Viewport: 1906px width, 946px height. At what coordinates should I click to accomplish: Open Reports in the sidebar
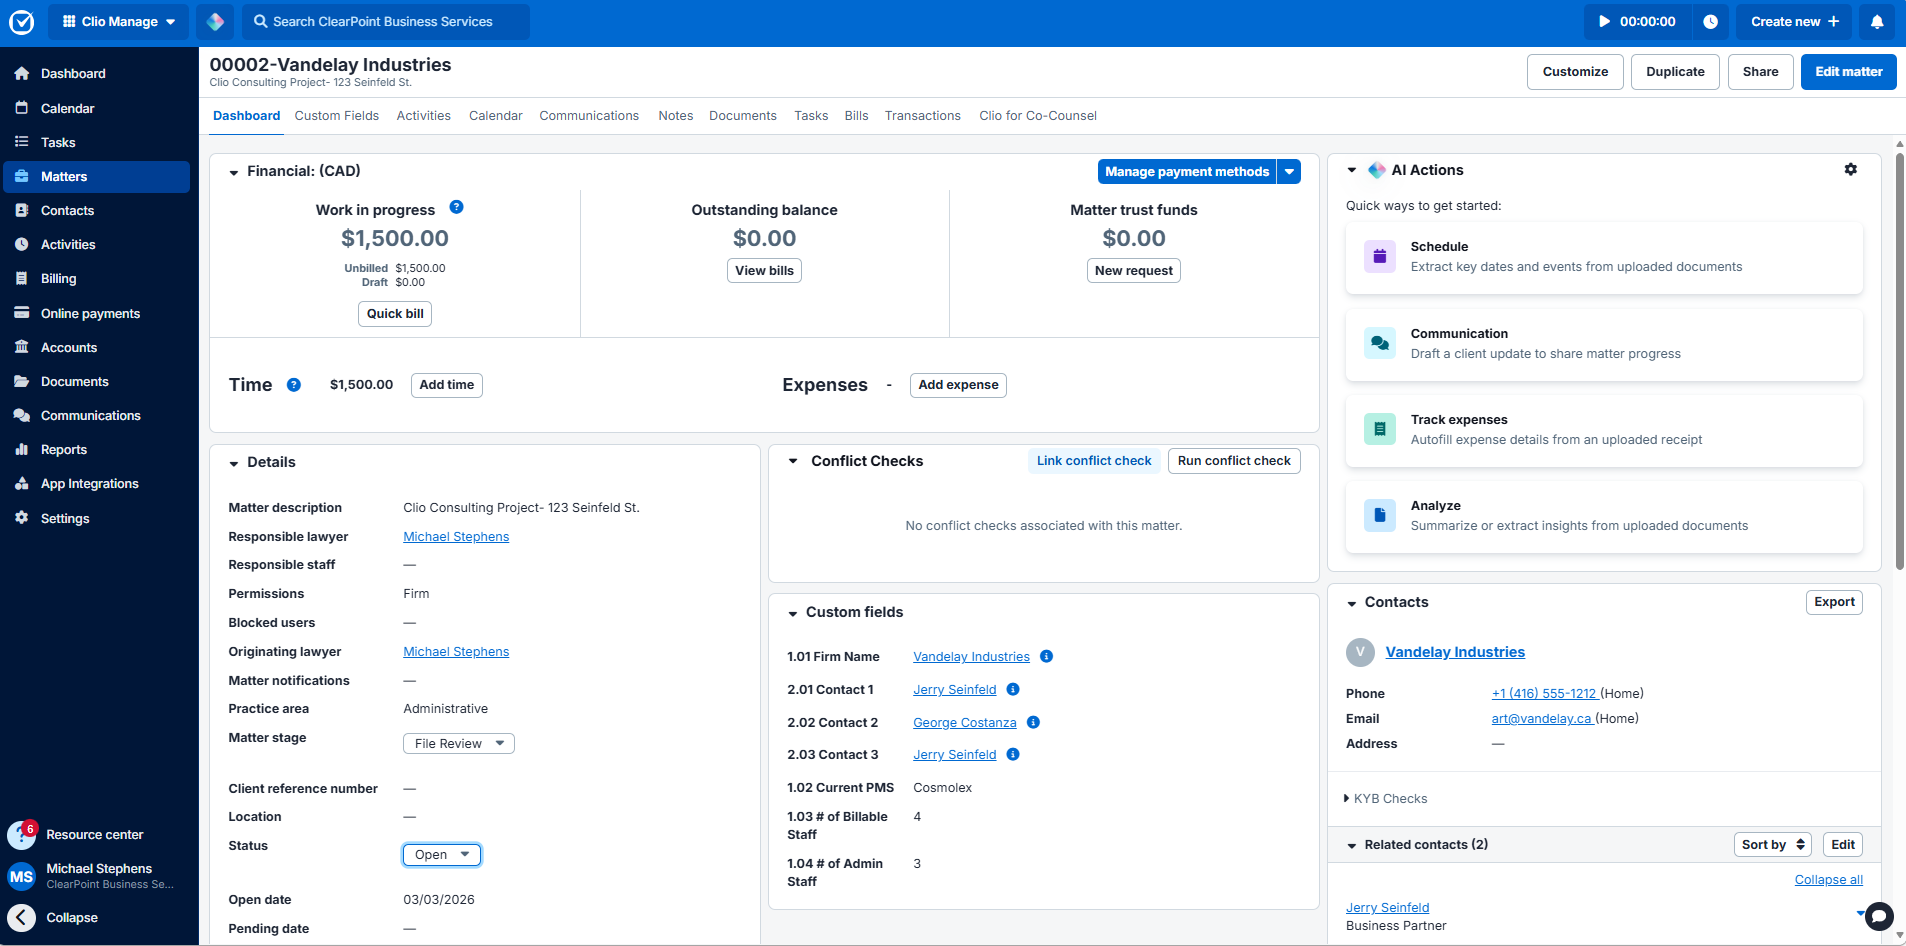[x=96, y=450]
